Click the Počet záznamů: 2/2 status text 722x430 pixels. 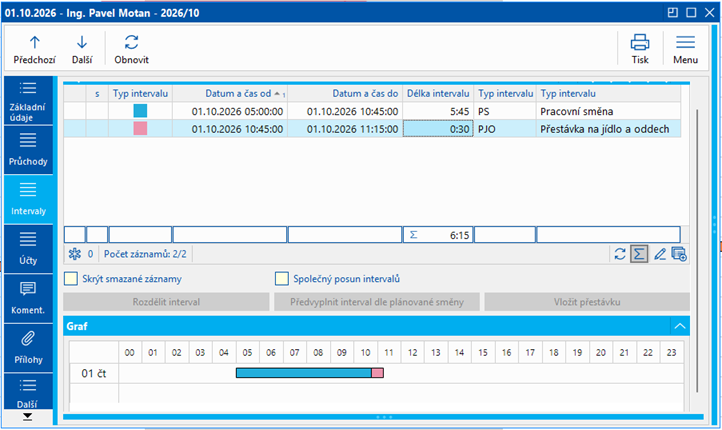point(145,254)
